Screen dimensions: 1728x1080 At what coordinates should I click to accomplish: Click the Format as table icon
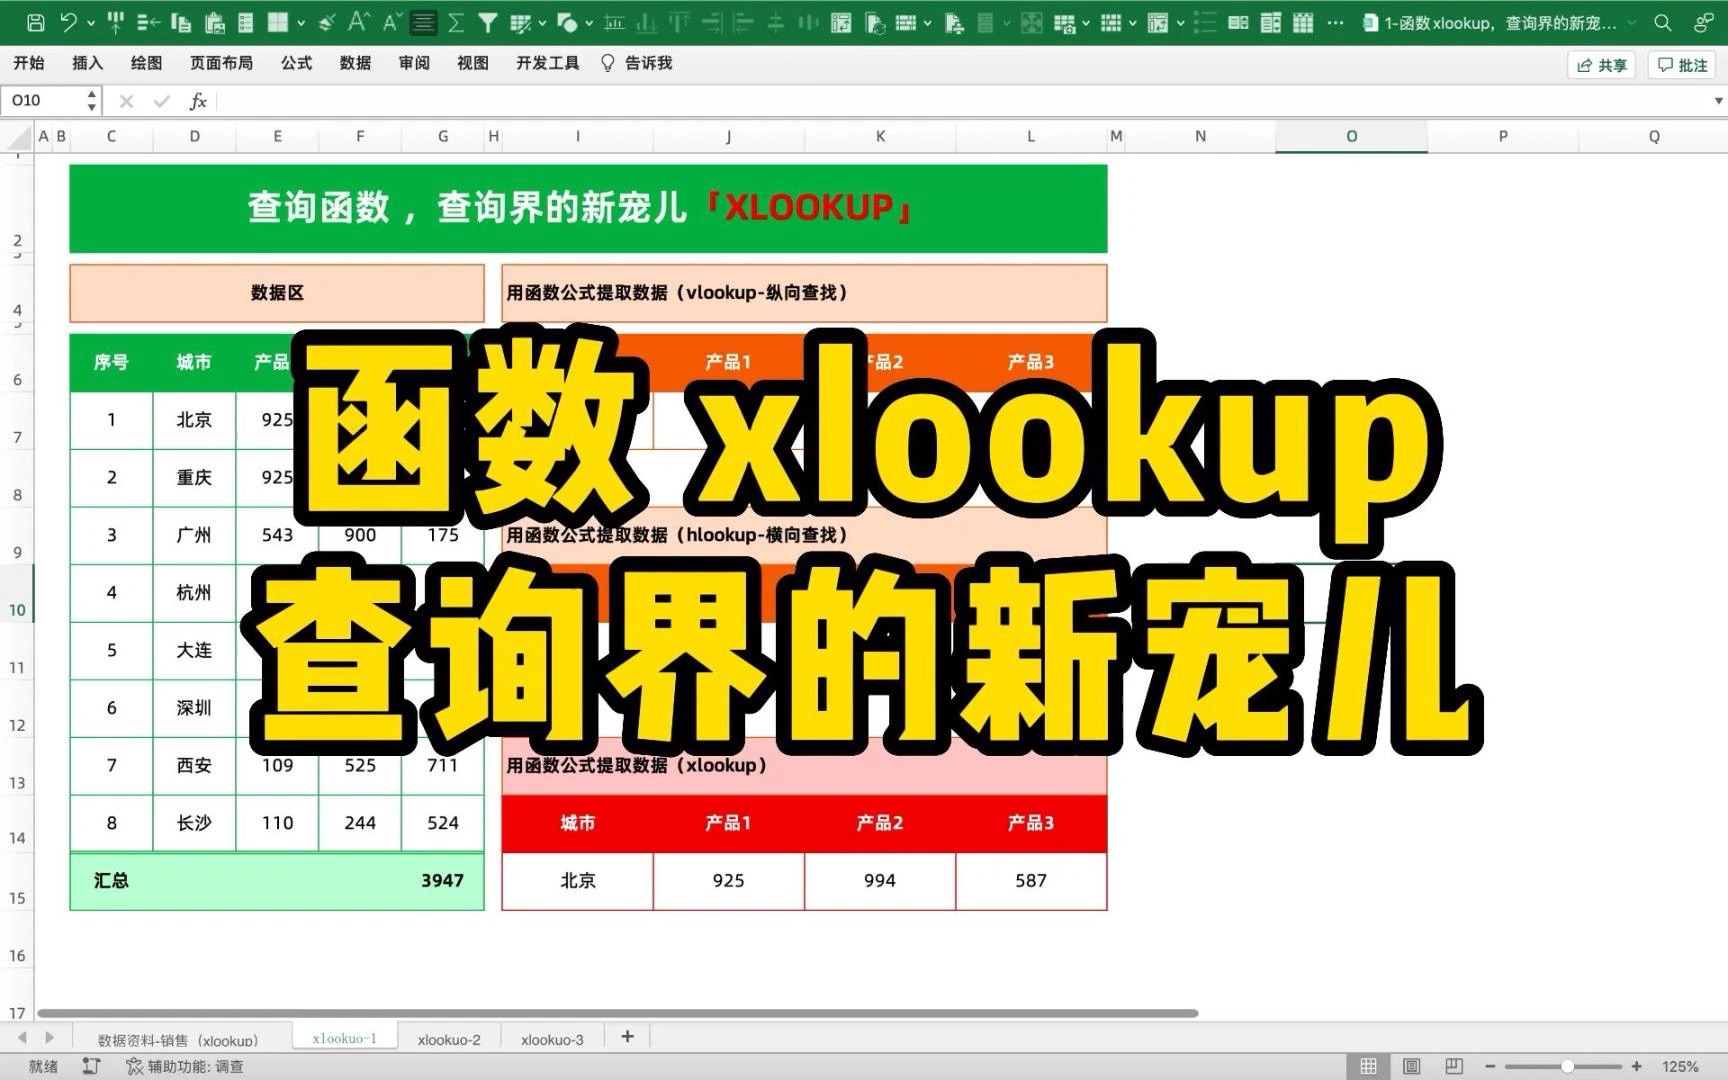520,23
